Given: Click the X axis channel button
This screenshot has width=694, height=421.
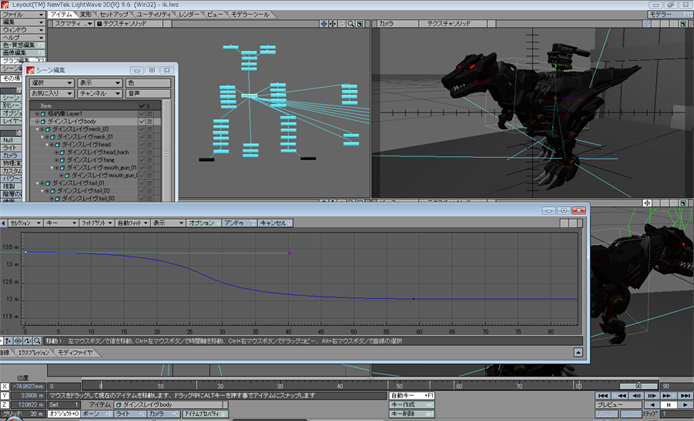Looking at the screenshot, I should click(6, 386).
